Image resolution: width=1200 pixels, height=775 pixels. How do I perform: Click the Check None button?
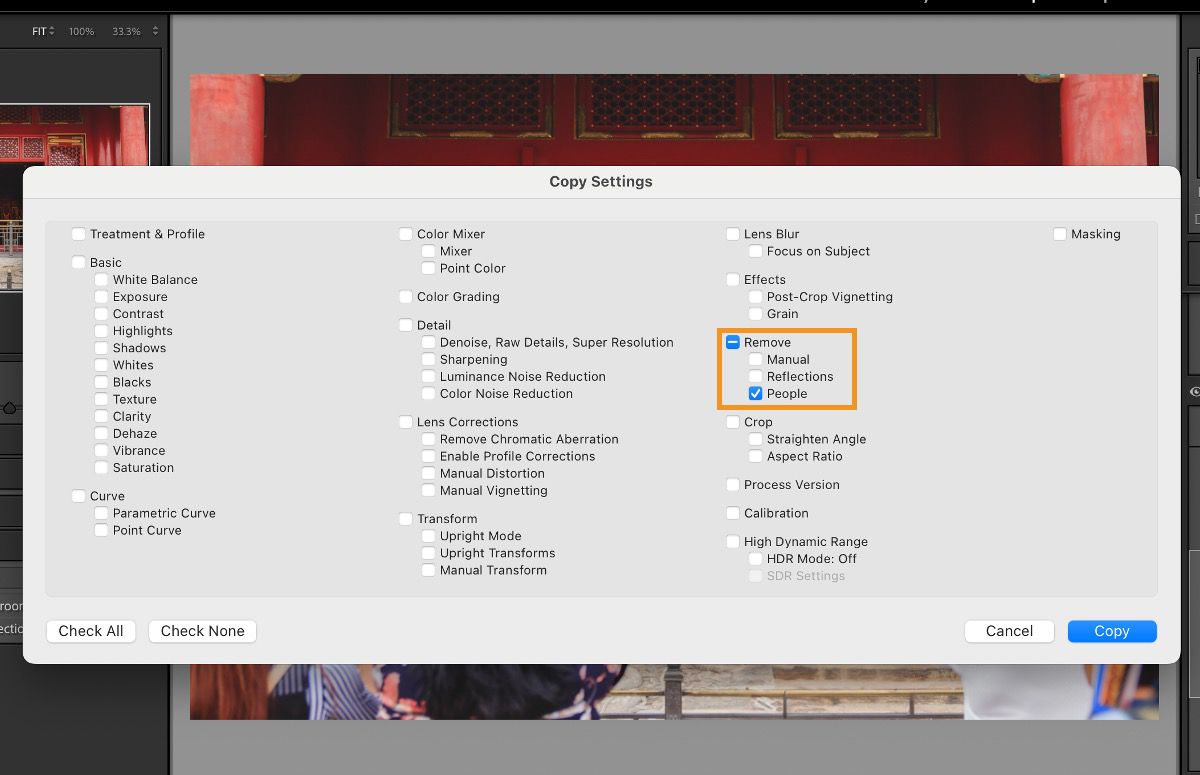202,631
